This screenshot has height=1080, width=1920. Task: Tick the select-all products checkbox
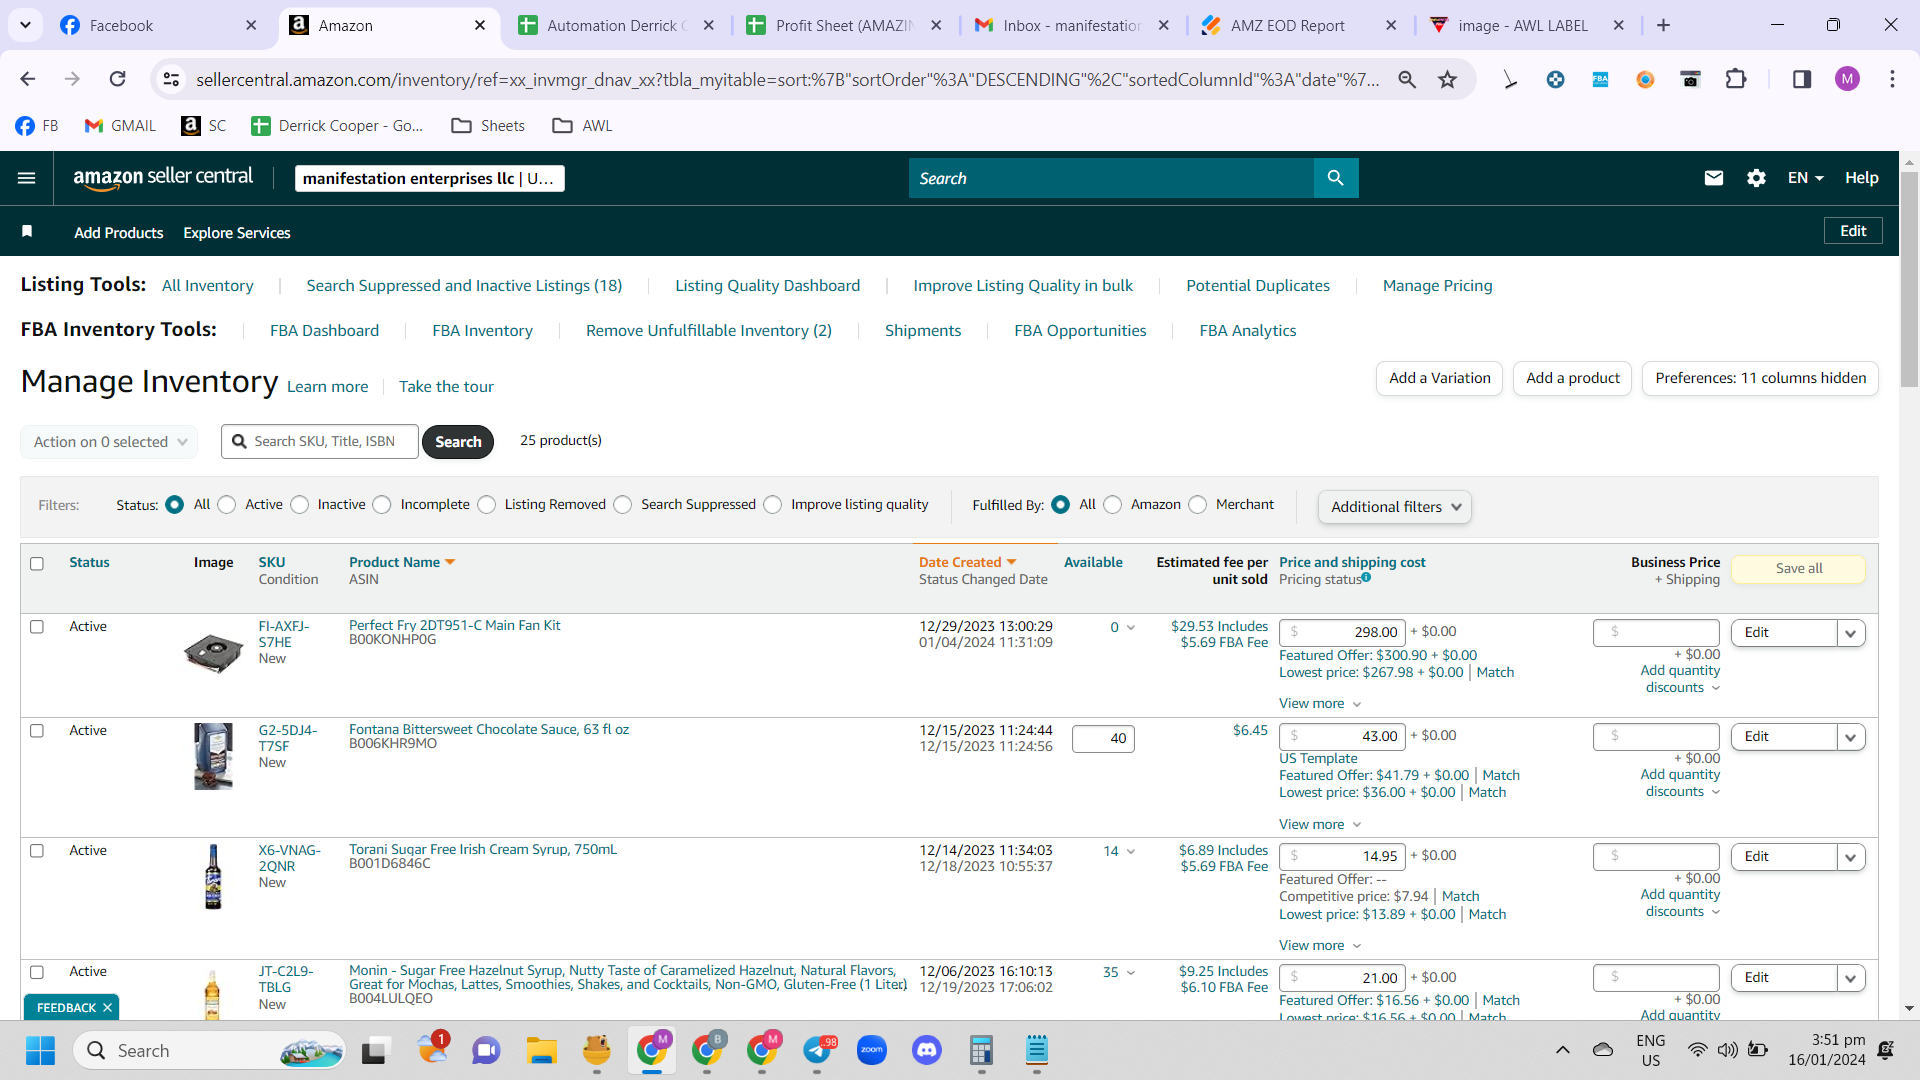[x=37, y=564]
